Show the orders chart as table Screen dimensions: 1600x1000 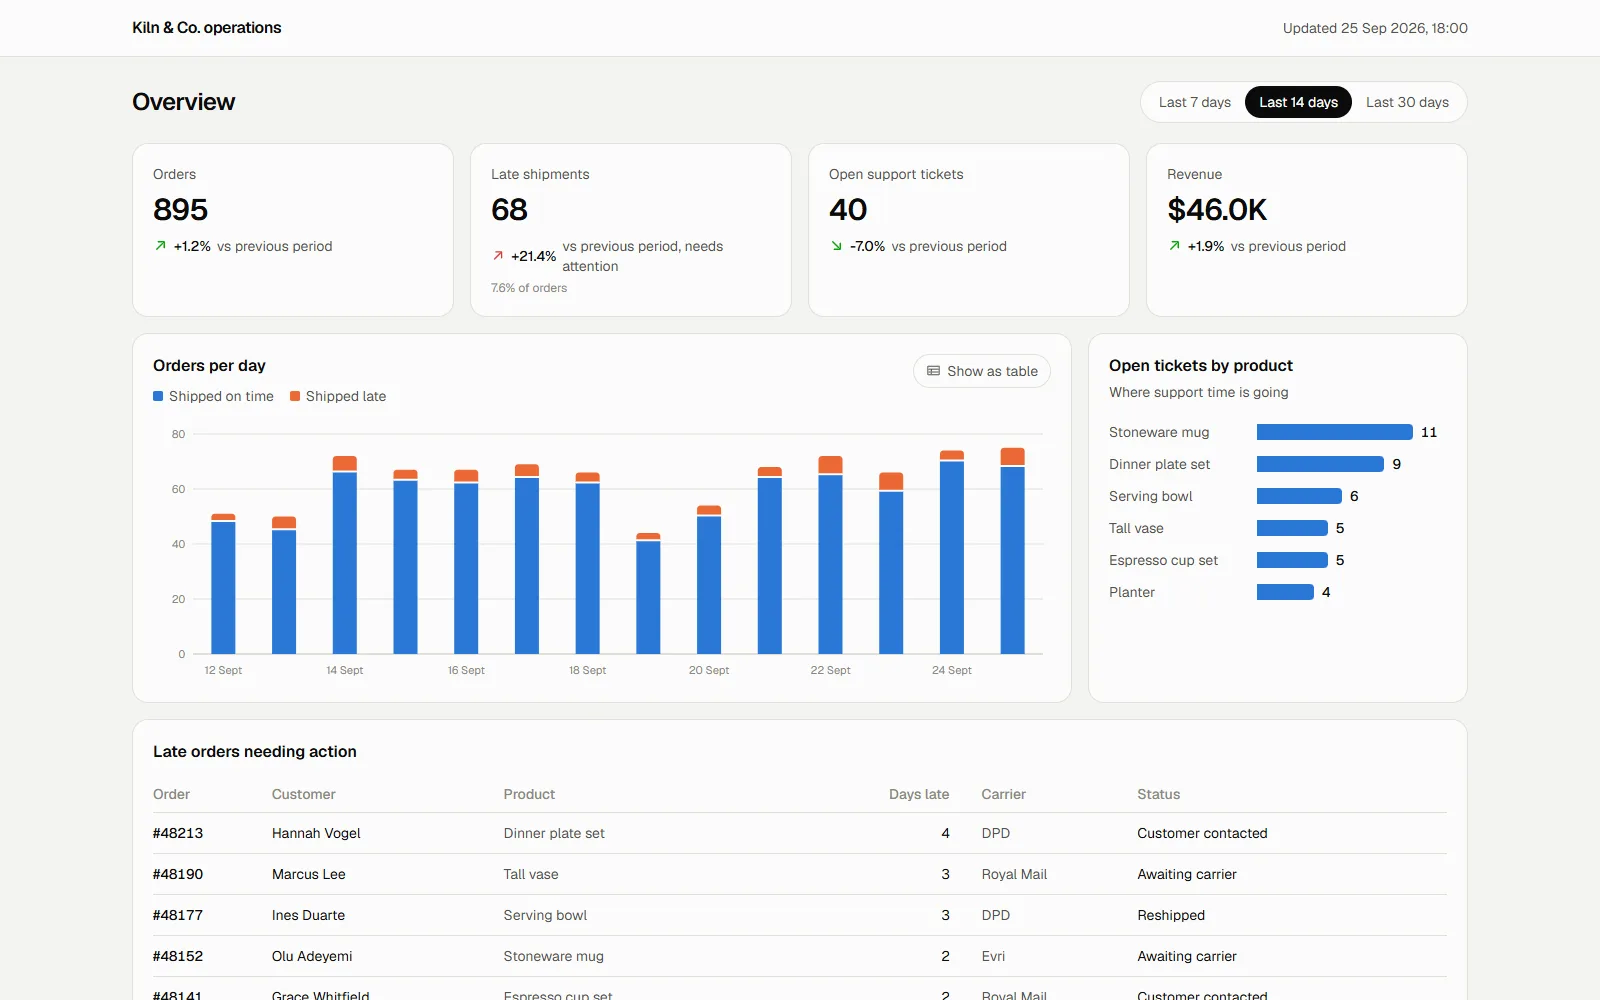(982, 371)
